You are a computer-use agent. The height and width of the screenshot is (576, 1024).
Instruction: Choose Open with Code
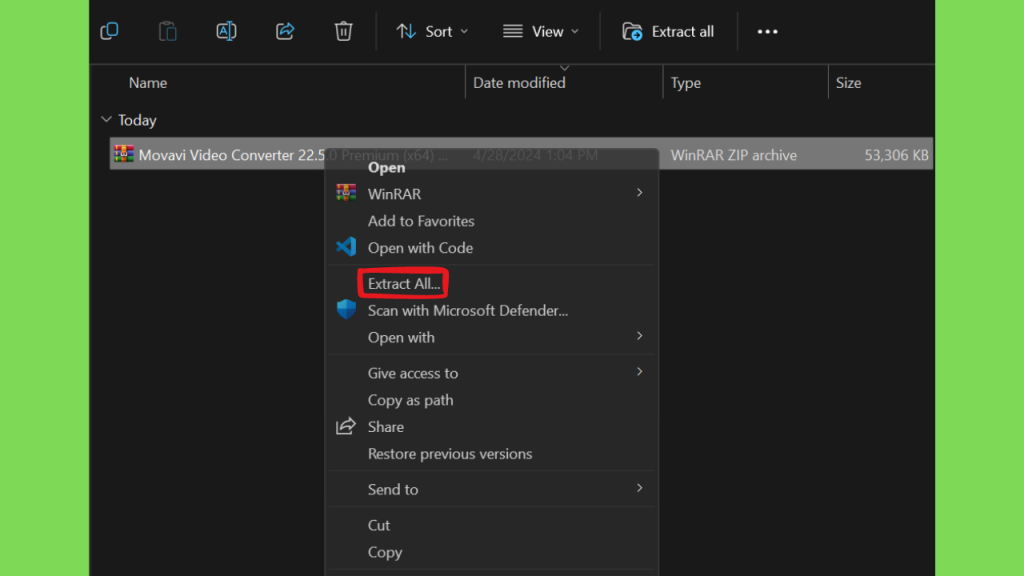click(421, 248)
